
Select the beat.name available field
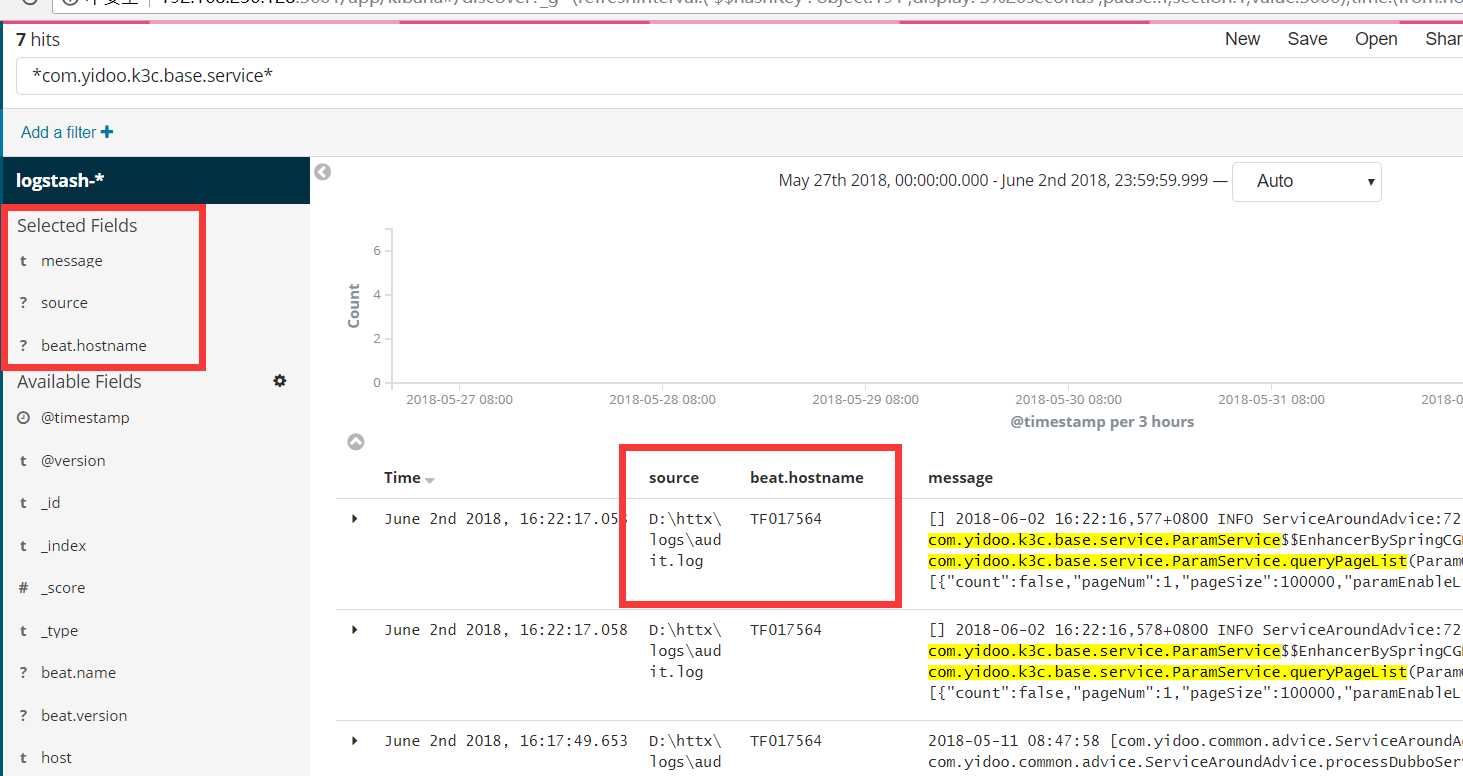(x=79, y=673)
